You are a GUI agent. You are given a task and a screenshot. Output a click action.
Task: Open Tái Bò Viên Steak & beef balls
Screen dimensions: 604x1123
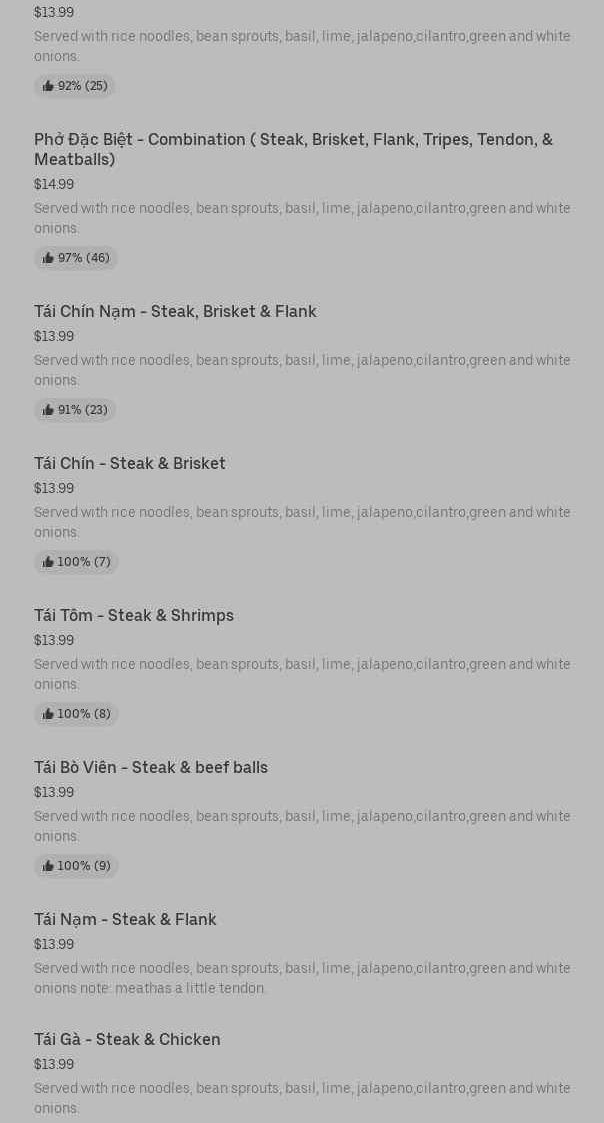(150, 767)
